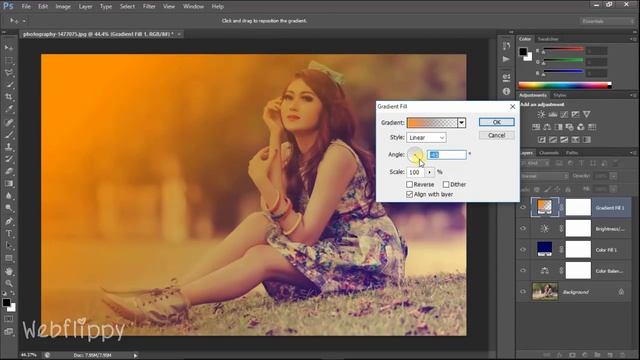Add a Curves adjustment
The height and width of the screenshot is (360, 640).
tap(564, 115)
